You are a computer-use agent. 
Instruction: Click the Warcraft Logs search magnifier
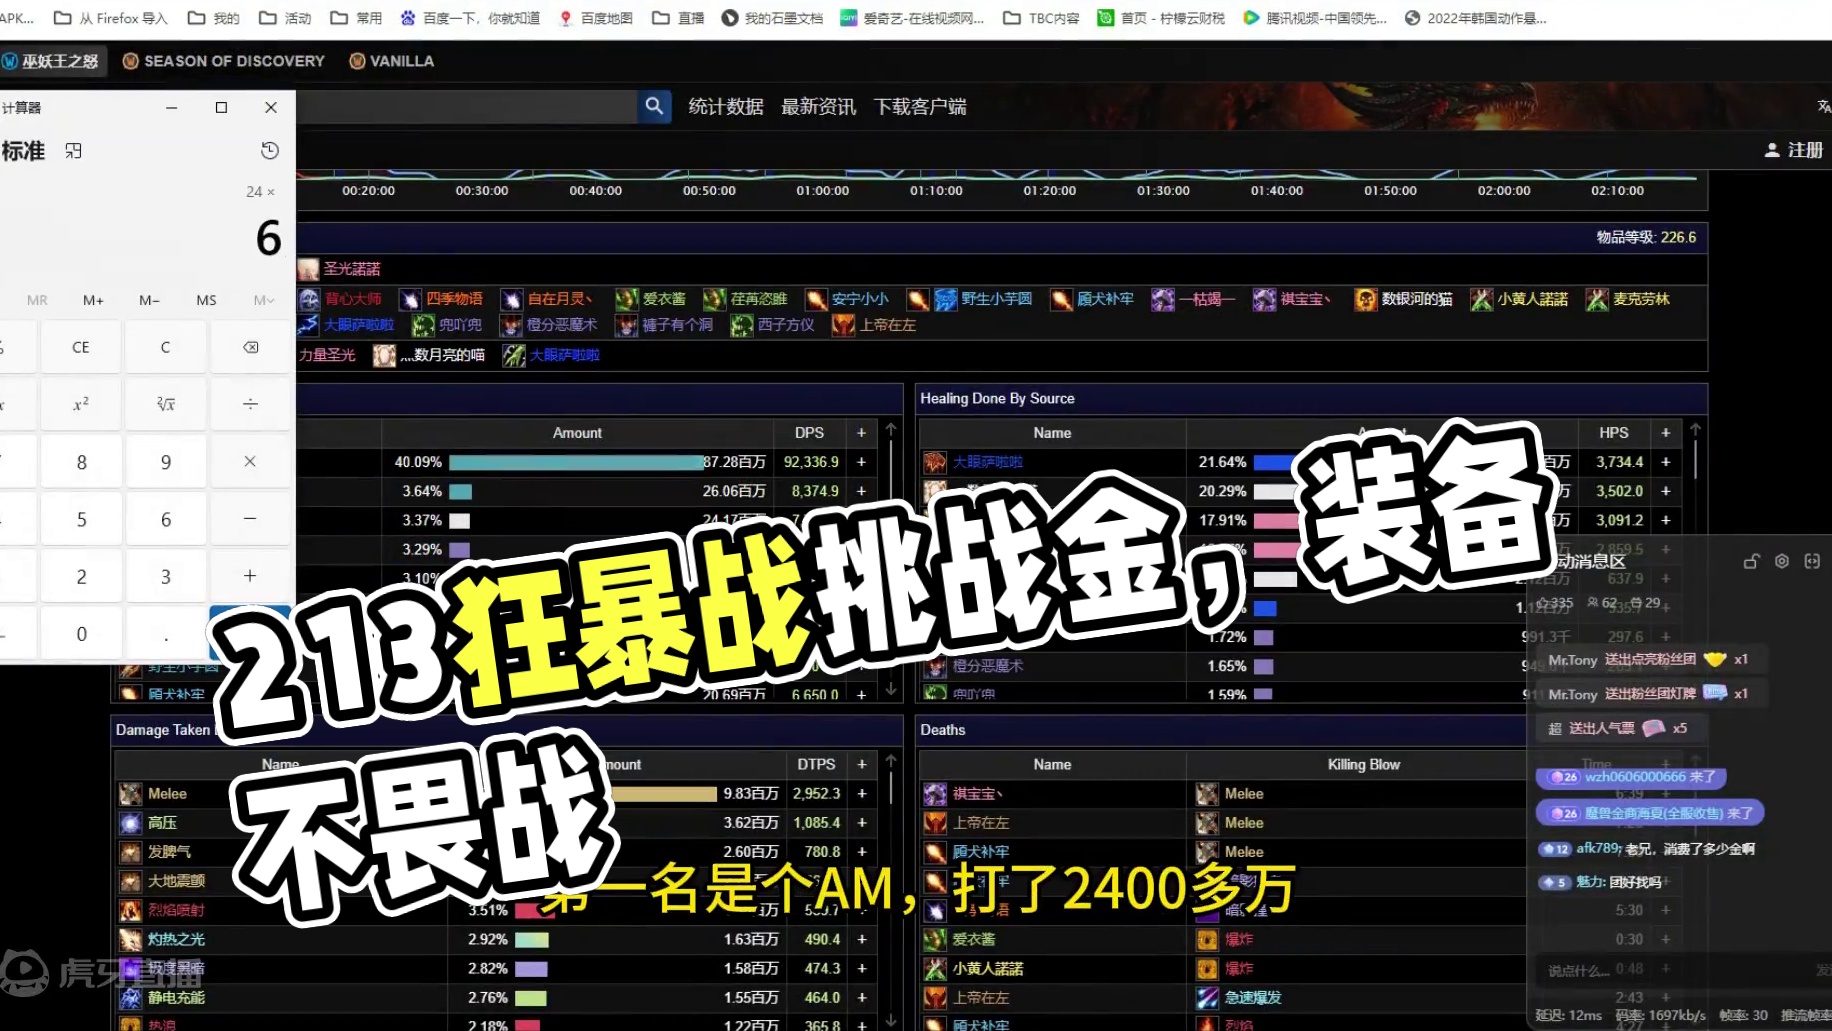click(655, 106)
